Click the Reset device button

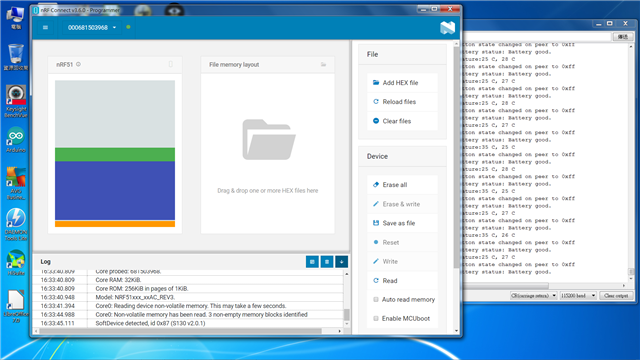coord(402,242)
